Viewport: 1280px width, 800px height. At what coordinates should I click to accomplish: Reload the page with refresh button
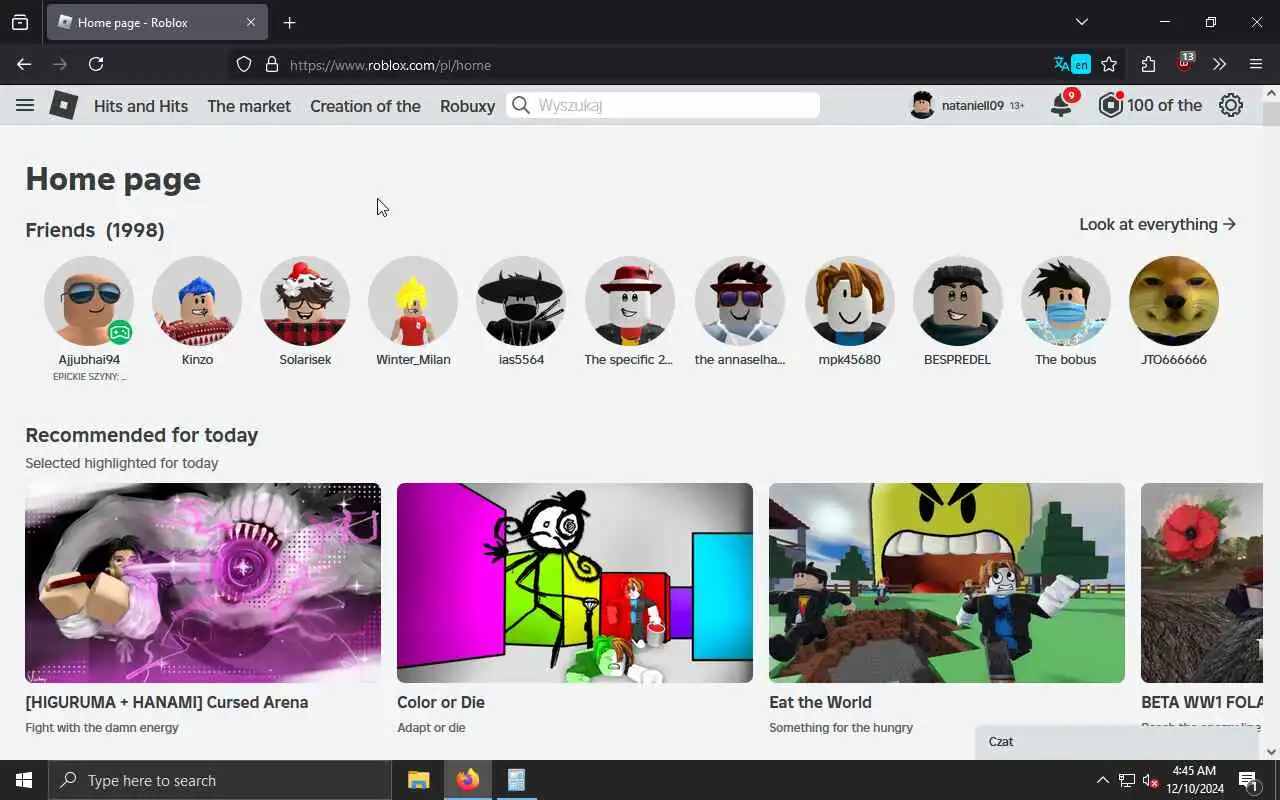pyautogui.click(x=96, y=64)
